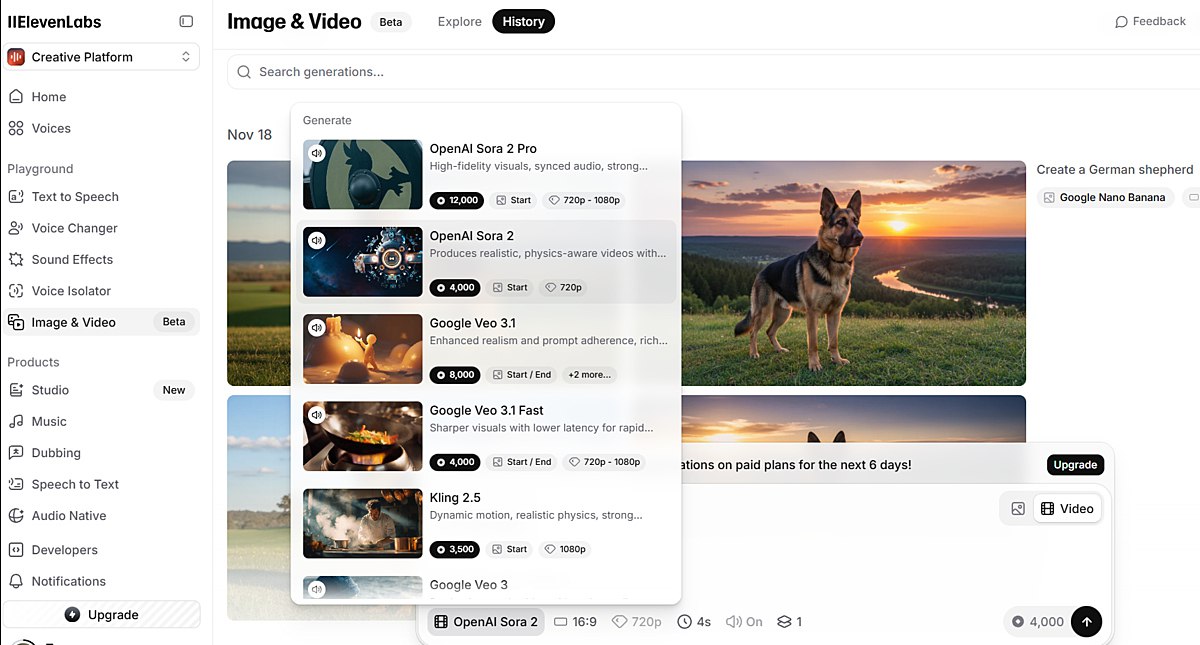This screenshot has height=645, width=1200.
Task: Open the Music product icon
Action: pyautogui.click(x=16, y=421)
